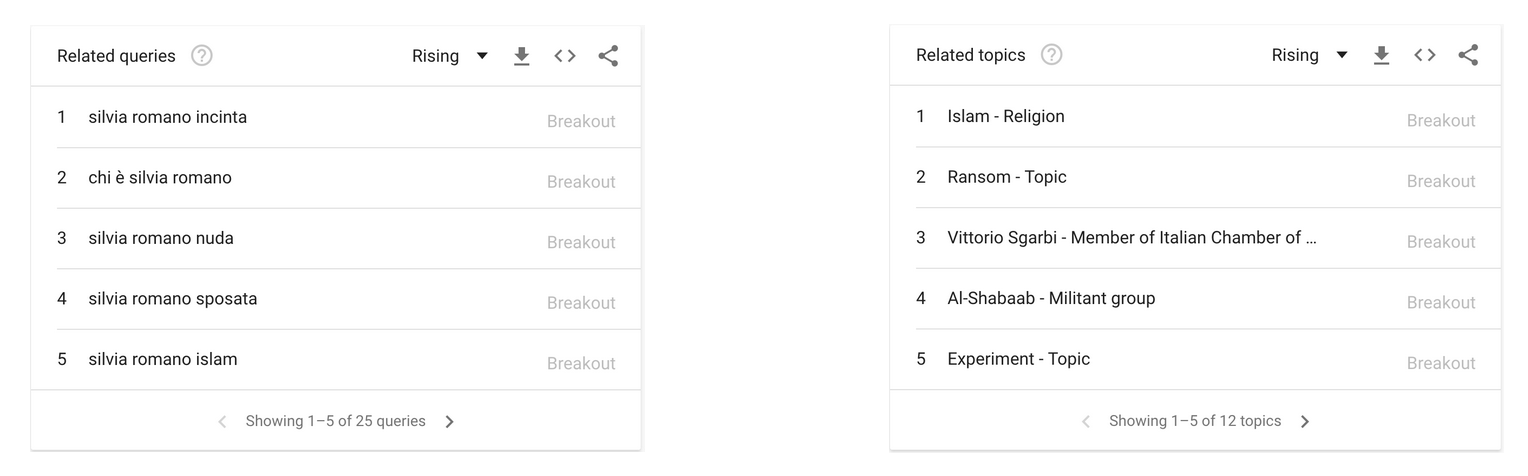
Task: Open help icon beside Related topics
Action: coord(1051,55)
